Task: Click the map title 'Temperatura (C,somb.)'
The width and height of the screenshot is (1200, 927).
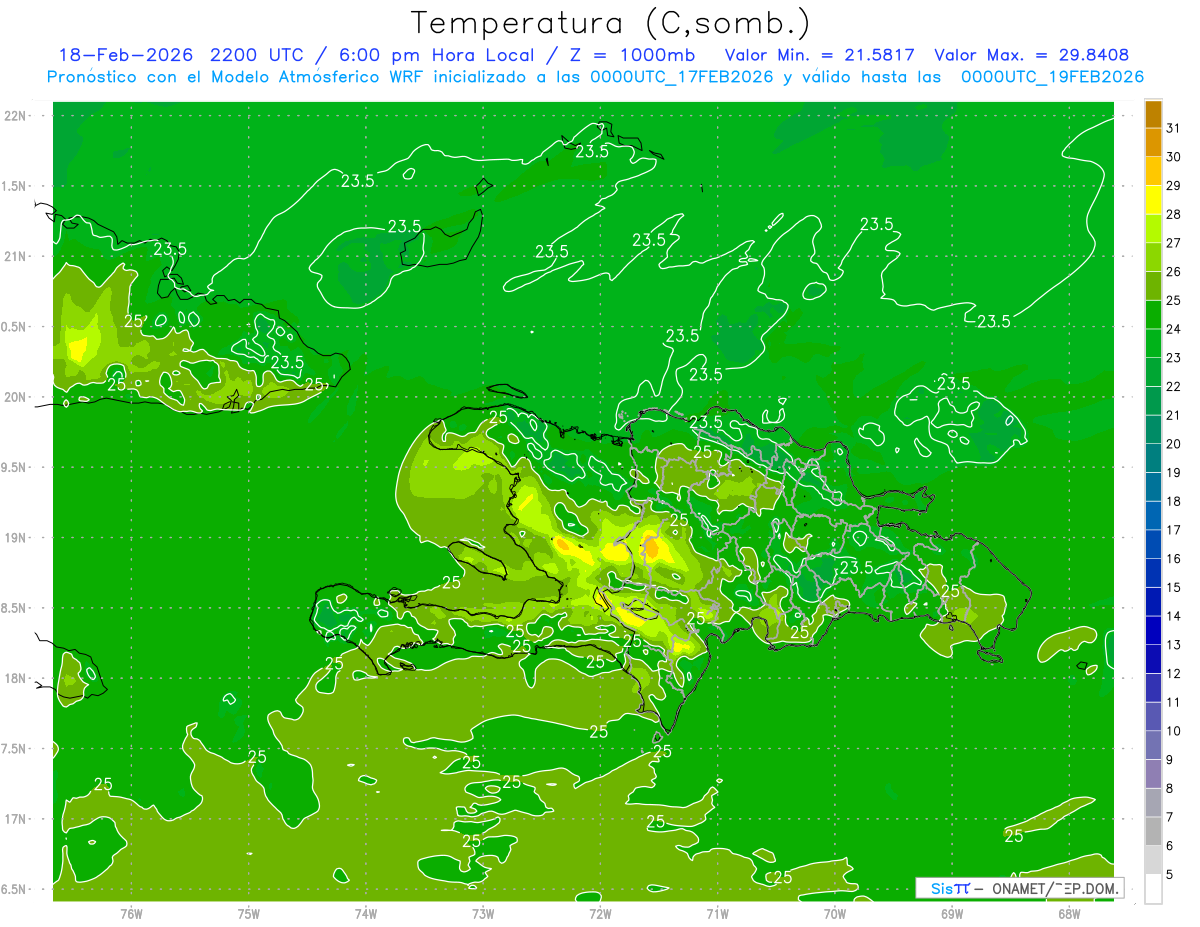Action: pyautogui.click(x=610, y=23)
